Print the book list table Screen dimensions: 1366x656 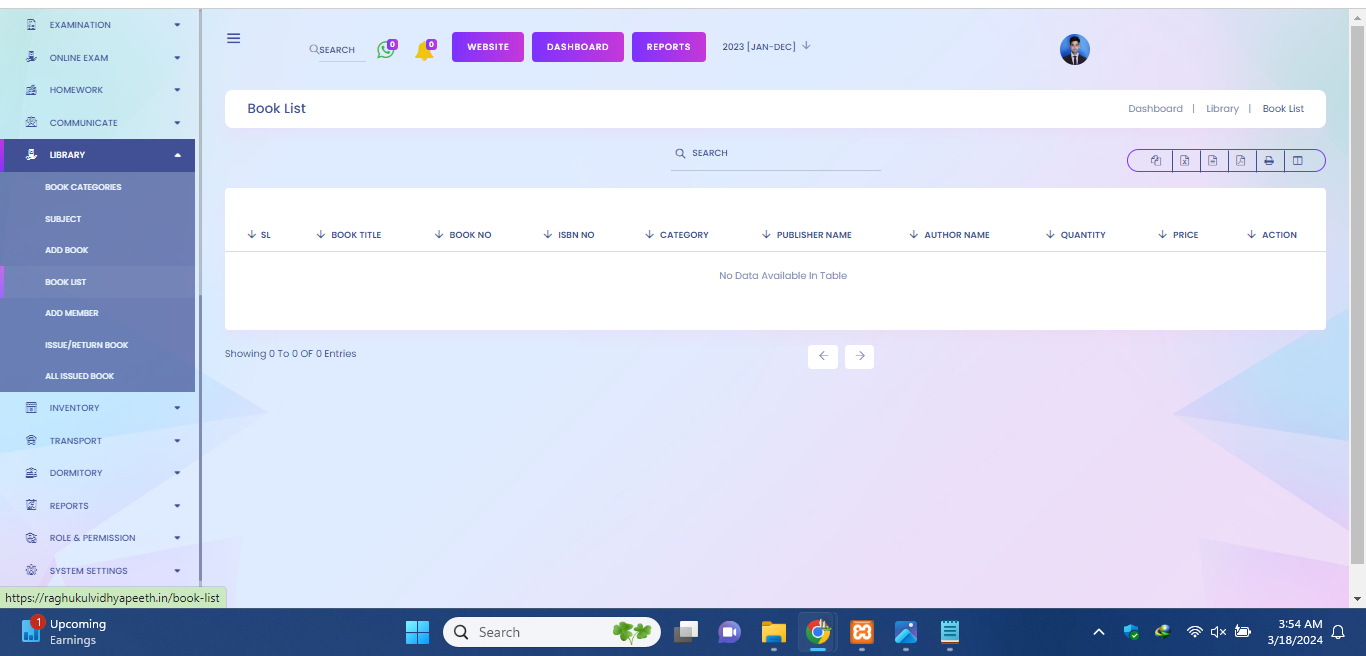pyautogui.click(x=1268, y=161)
